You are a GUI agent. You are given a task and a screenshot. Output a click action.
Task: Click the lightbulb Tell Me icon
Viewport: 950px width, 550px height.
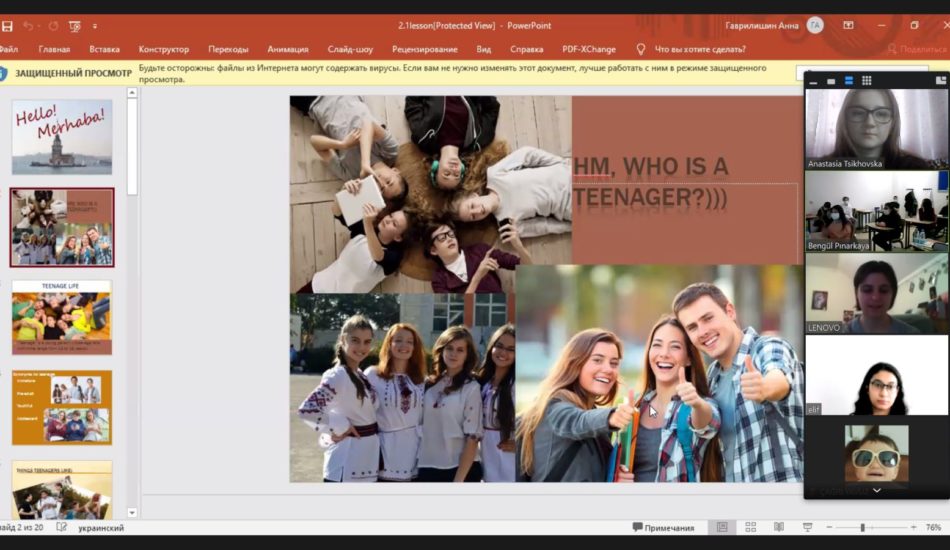(641, 49)
